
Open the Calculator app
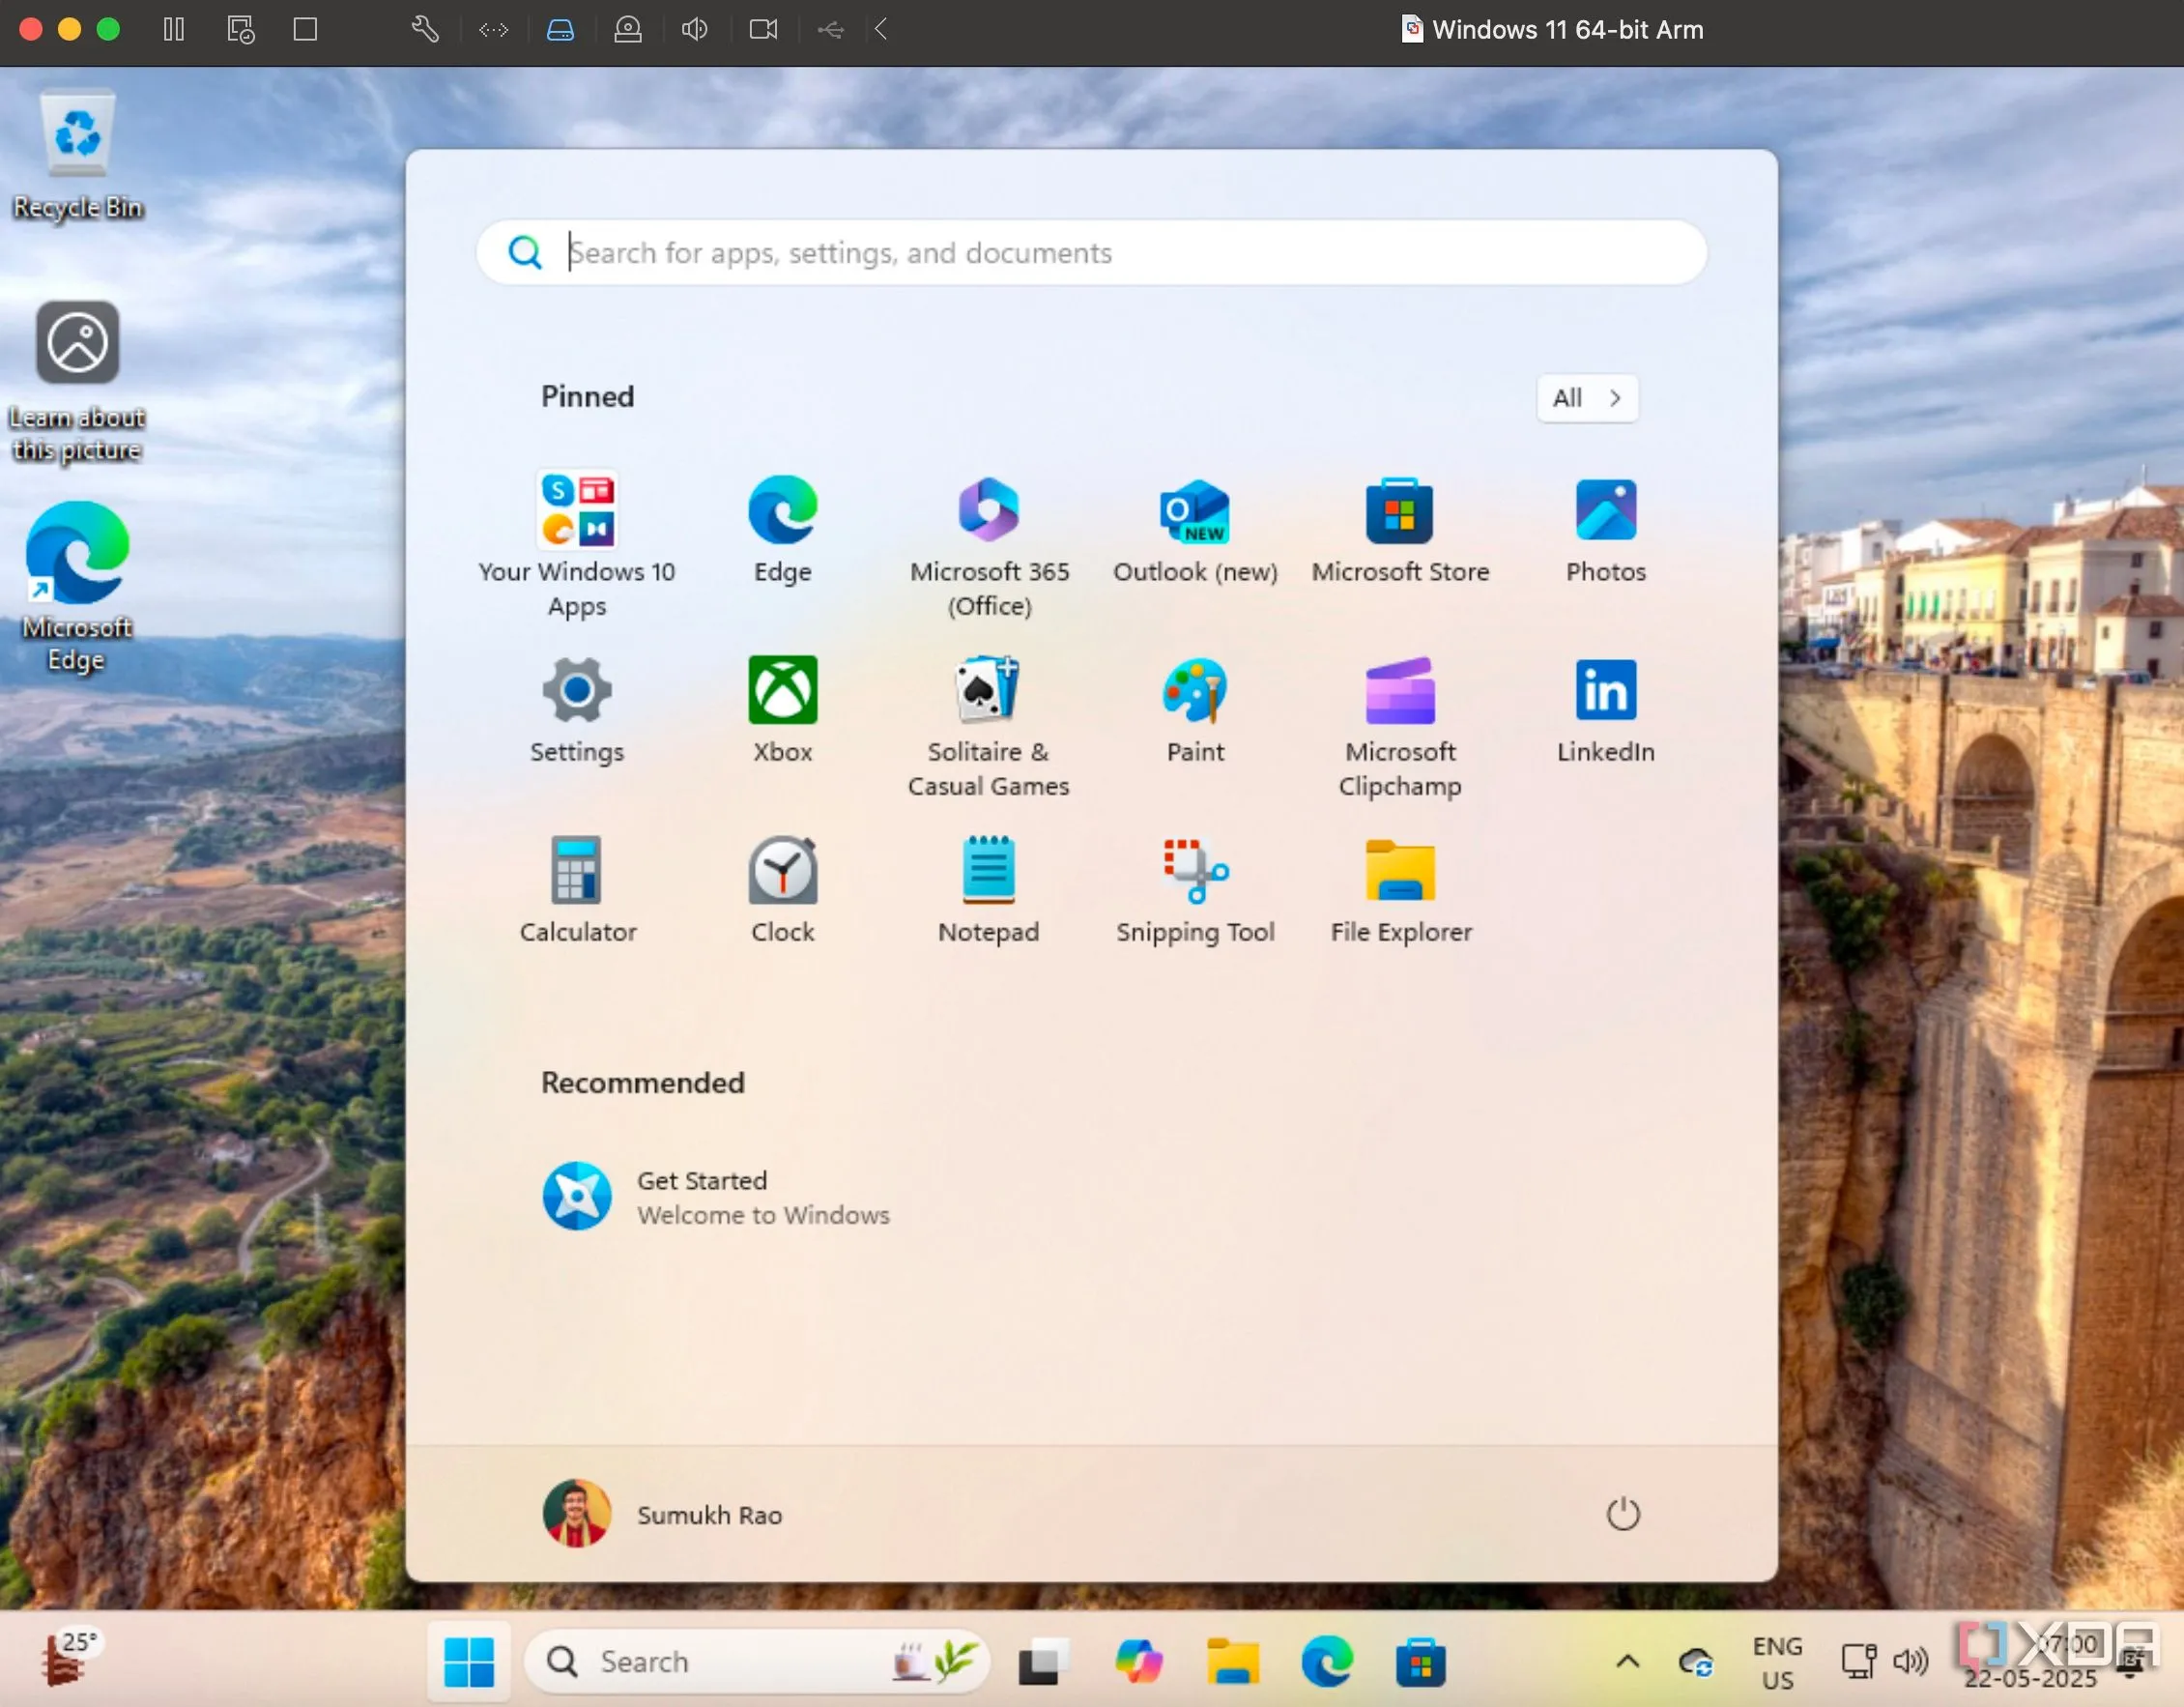577,889
